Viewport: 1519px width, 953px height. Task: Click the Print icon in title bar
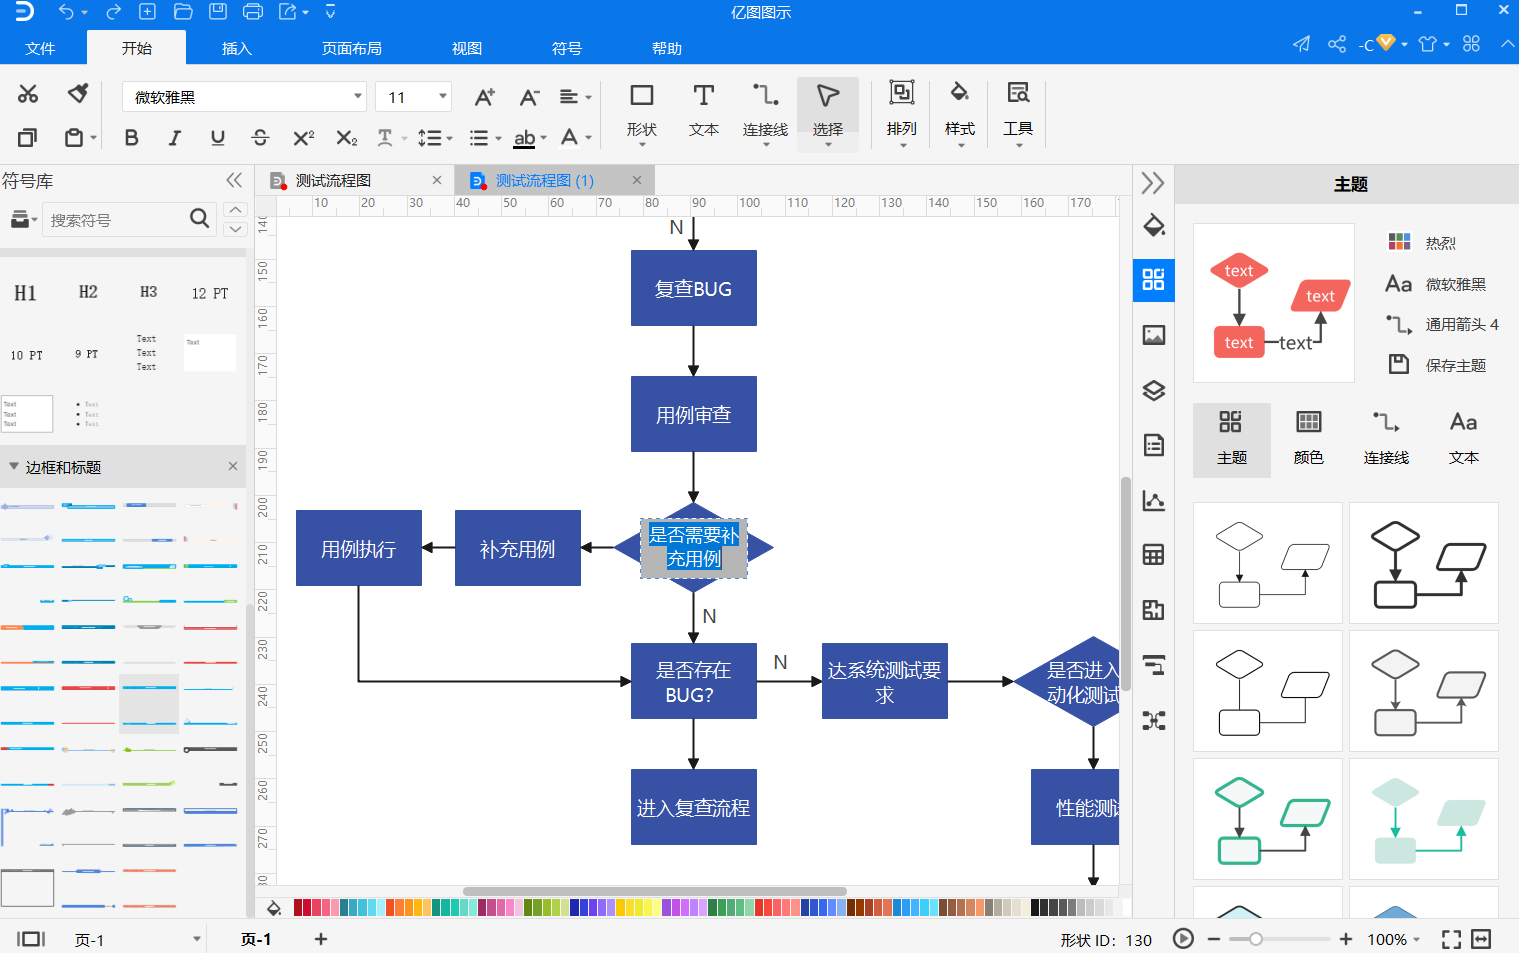253,12
